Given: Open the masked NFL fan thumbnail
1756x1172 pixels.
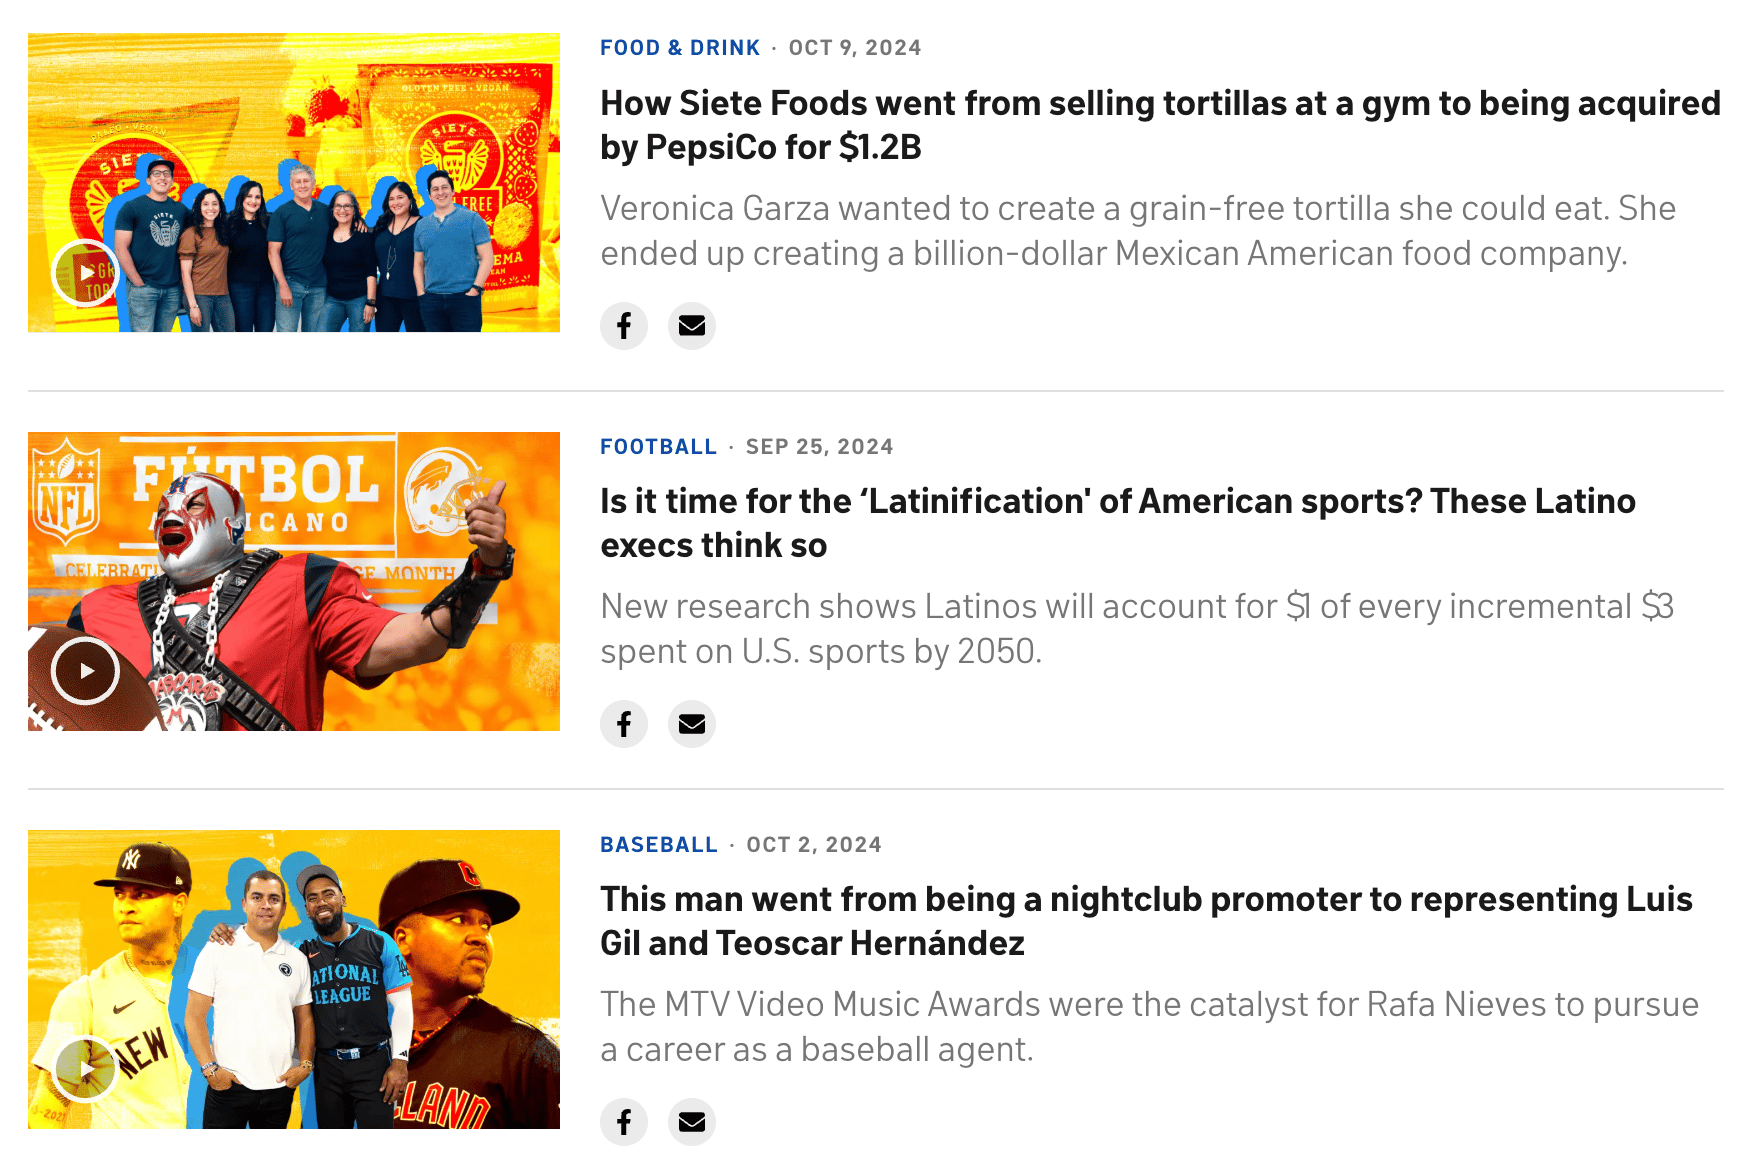Looking at the screenshot, I should point(294,581).
